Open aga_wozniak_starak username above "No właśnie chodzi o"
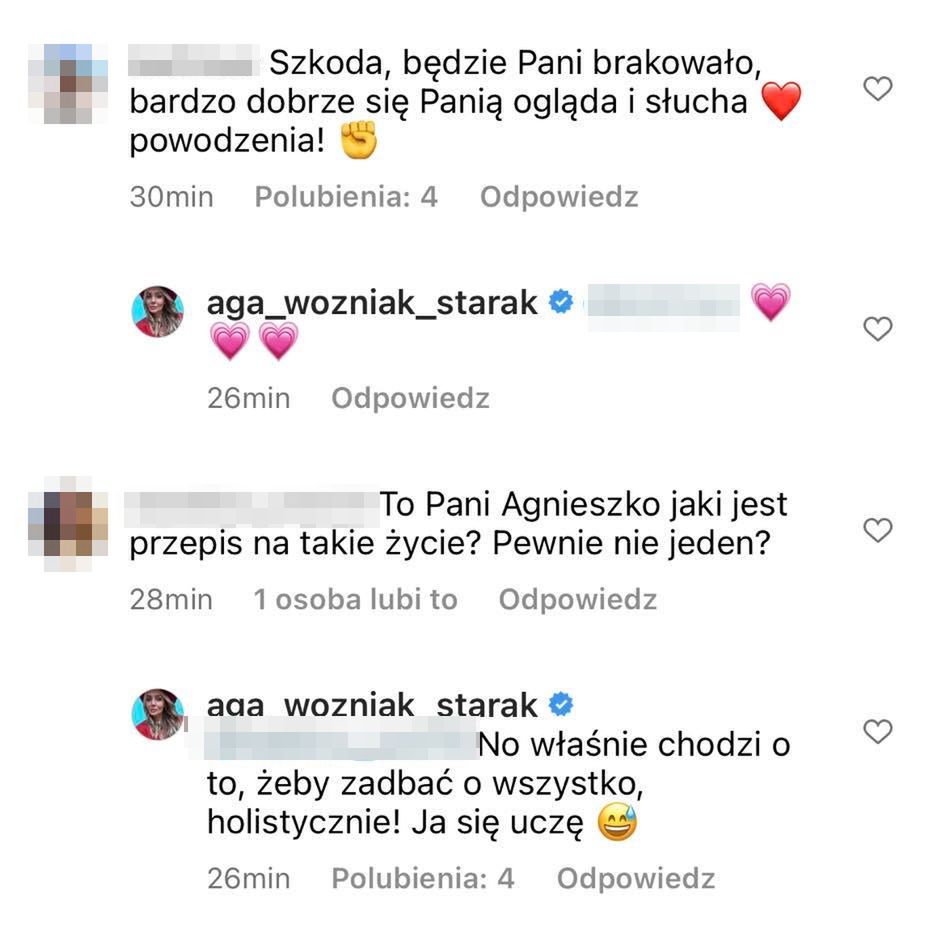The image size is (946, 944). click(372, 704)
